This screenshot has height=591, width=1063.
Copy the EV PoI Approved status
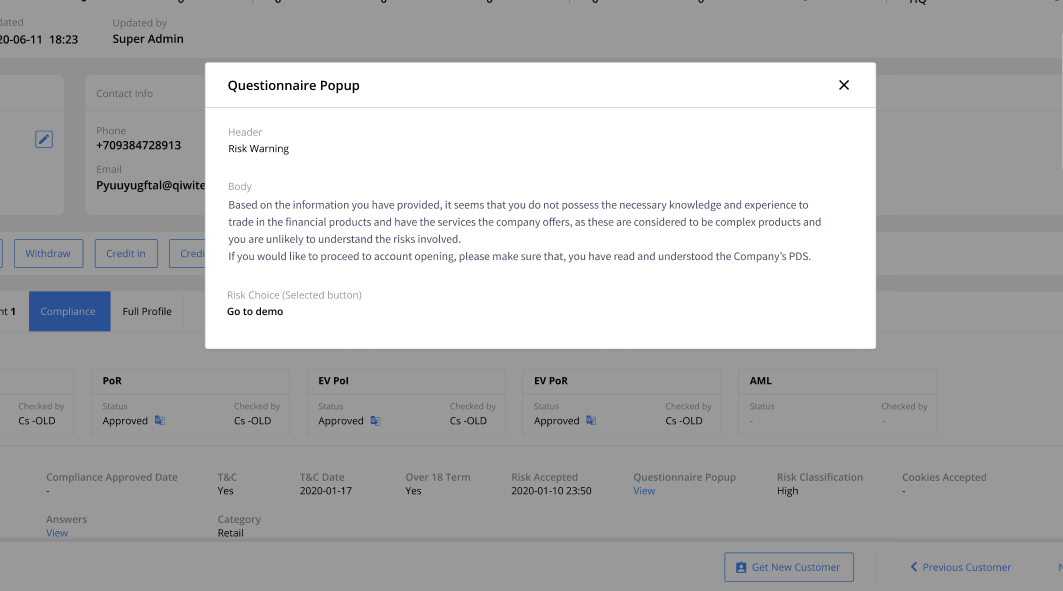[376, 421]
